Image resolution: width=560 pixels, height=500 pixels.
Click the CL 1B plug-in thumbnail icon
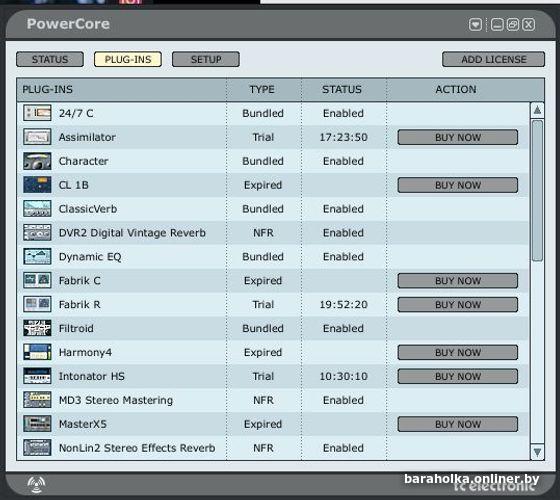(37, 185)
